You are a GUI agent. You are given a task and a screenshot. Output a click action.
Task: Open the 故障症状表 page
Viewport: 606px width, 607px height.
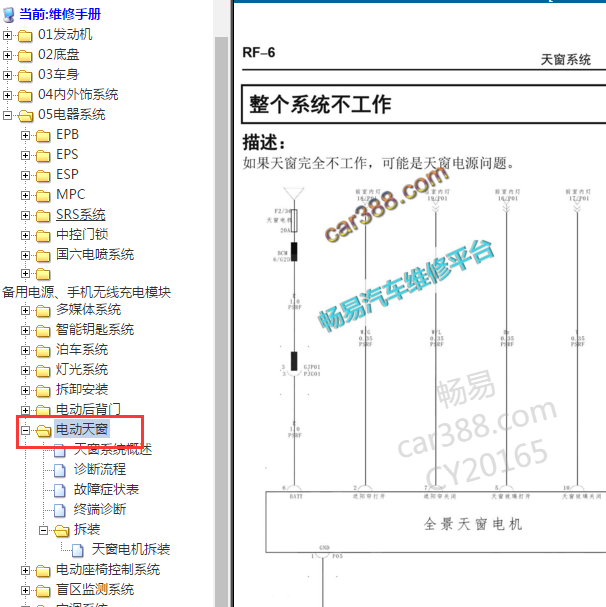106,490
